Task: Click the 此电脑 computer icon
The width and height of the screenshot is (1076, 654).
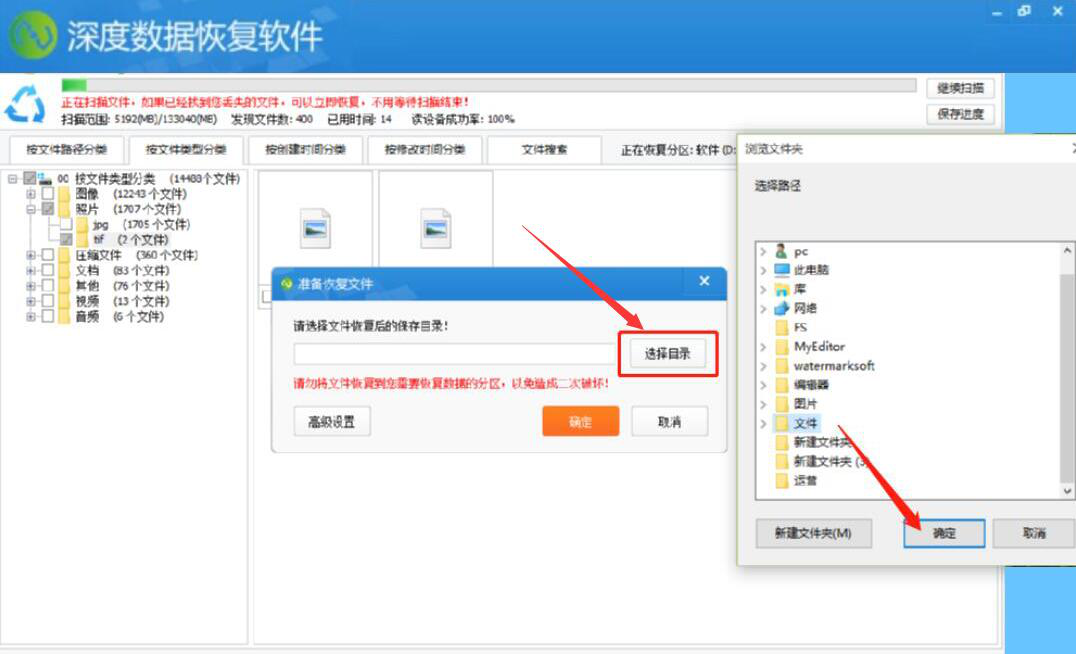Action: click(782, 270)
